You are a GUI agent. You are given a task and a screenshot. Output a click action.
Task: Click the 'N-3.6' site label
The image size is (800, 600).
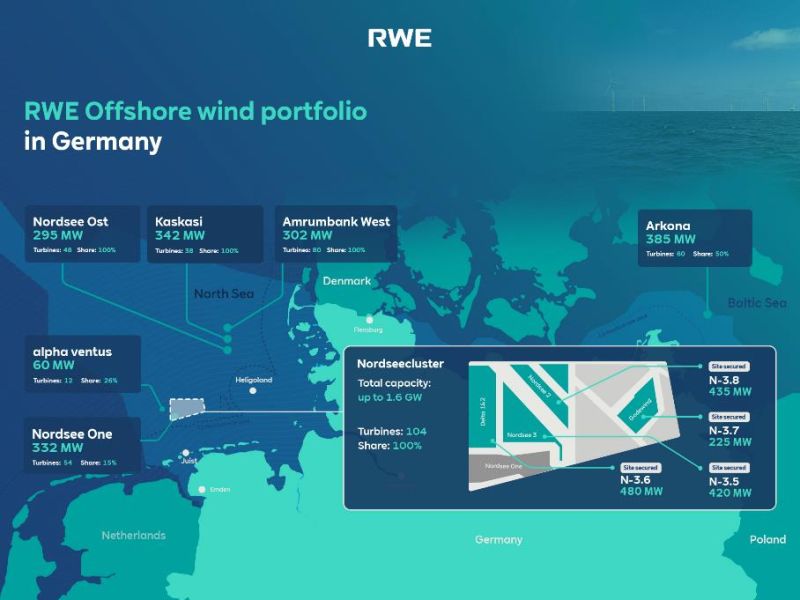click(635, 480)
